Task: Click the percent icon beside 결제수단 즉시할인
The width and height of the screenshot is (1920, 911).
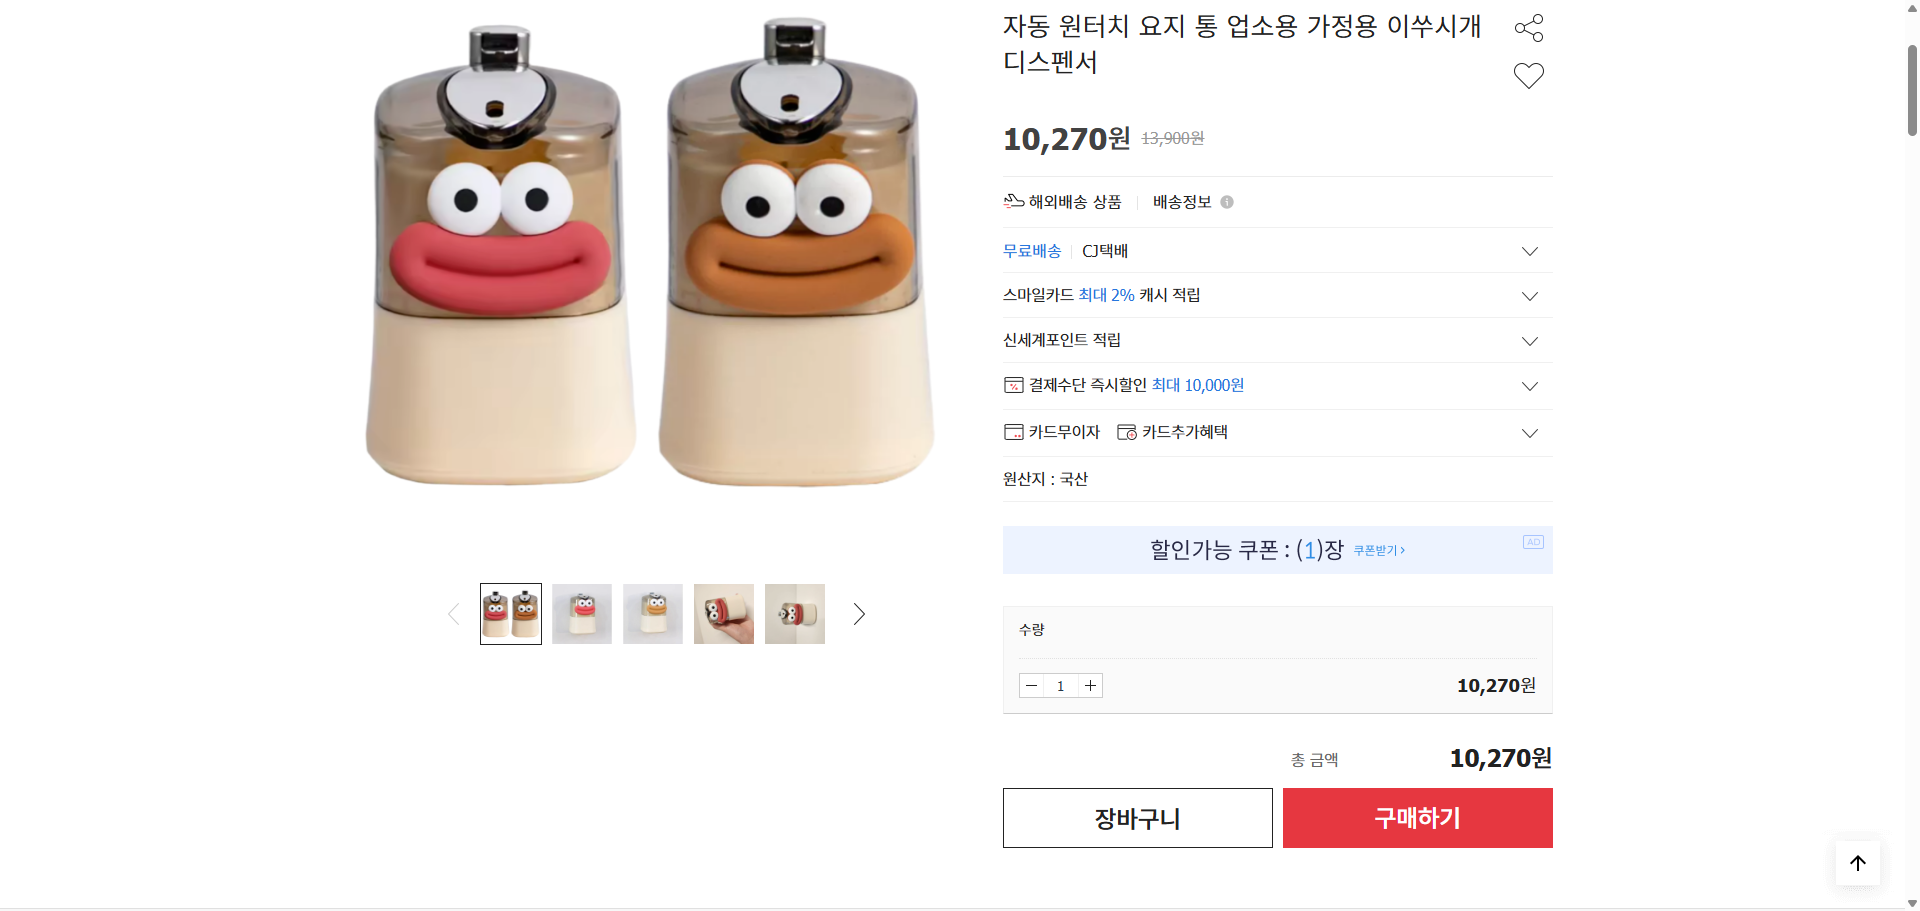Action: tap(1012, 385)
